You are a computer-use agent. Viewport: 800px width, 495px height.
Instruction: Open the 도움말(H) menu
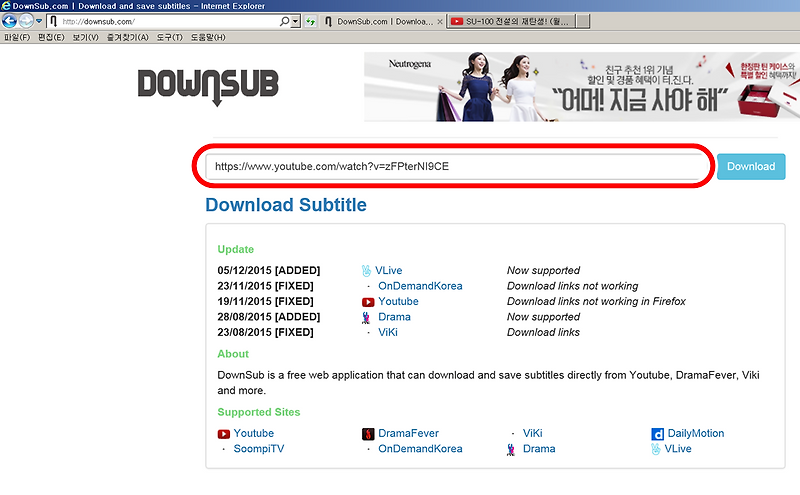tap(208, 37)
